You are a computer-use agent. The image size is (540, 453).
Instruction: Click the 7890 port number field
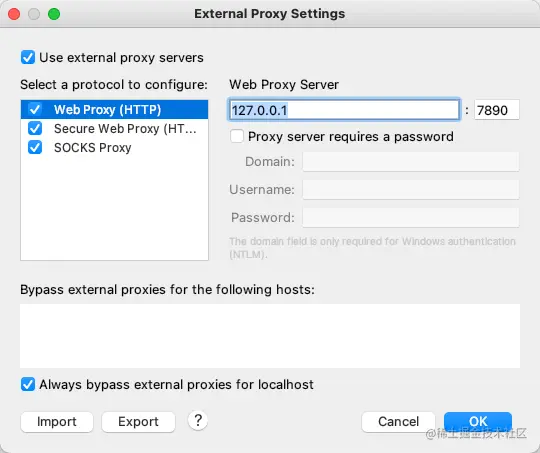click(497, 110)
